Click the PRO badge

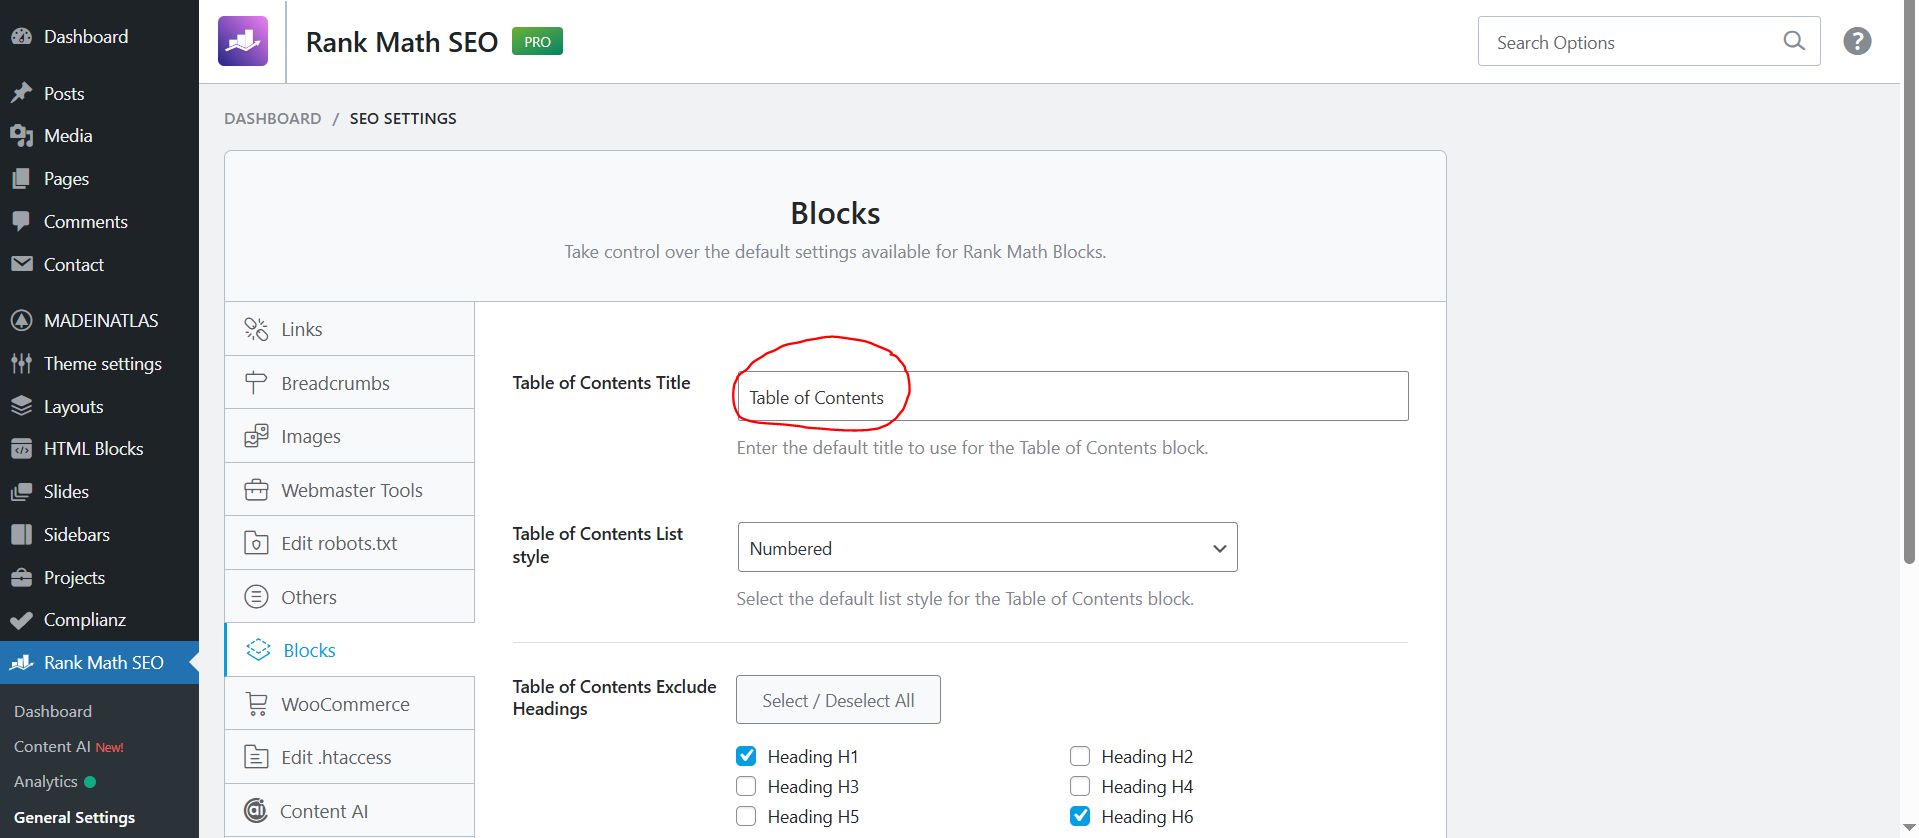click(x=537, y=41)
